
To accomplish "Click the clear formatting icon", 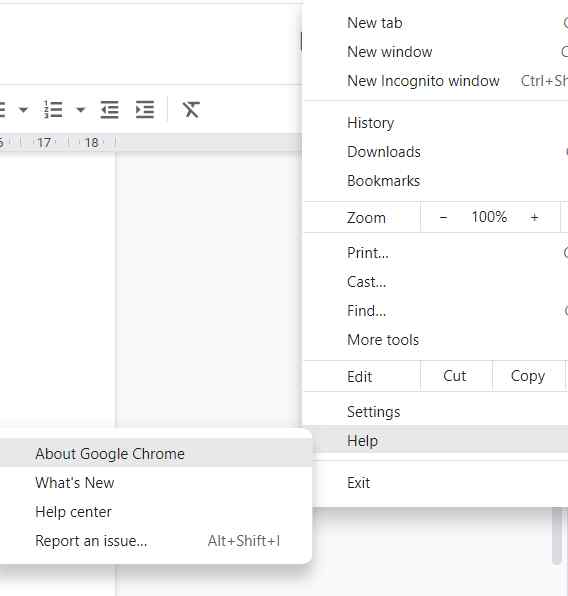I will pos(191,110).
